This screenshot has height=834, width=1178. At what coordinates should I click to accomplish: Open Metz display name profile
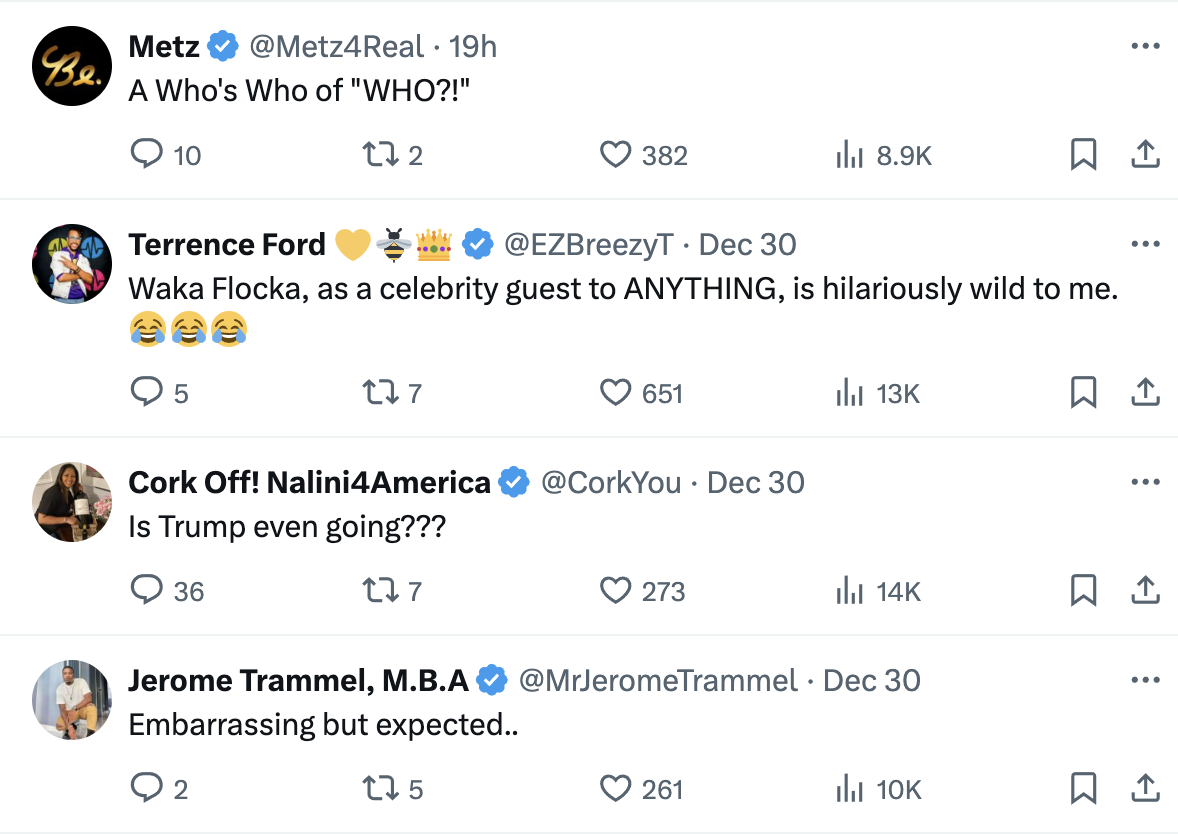tap(164, 47)
